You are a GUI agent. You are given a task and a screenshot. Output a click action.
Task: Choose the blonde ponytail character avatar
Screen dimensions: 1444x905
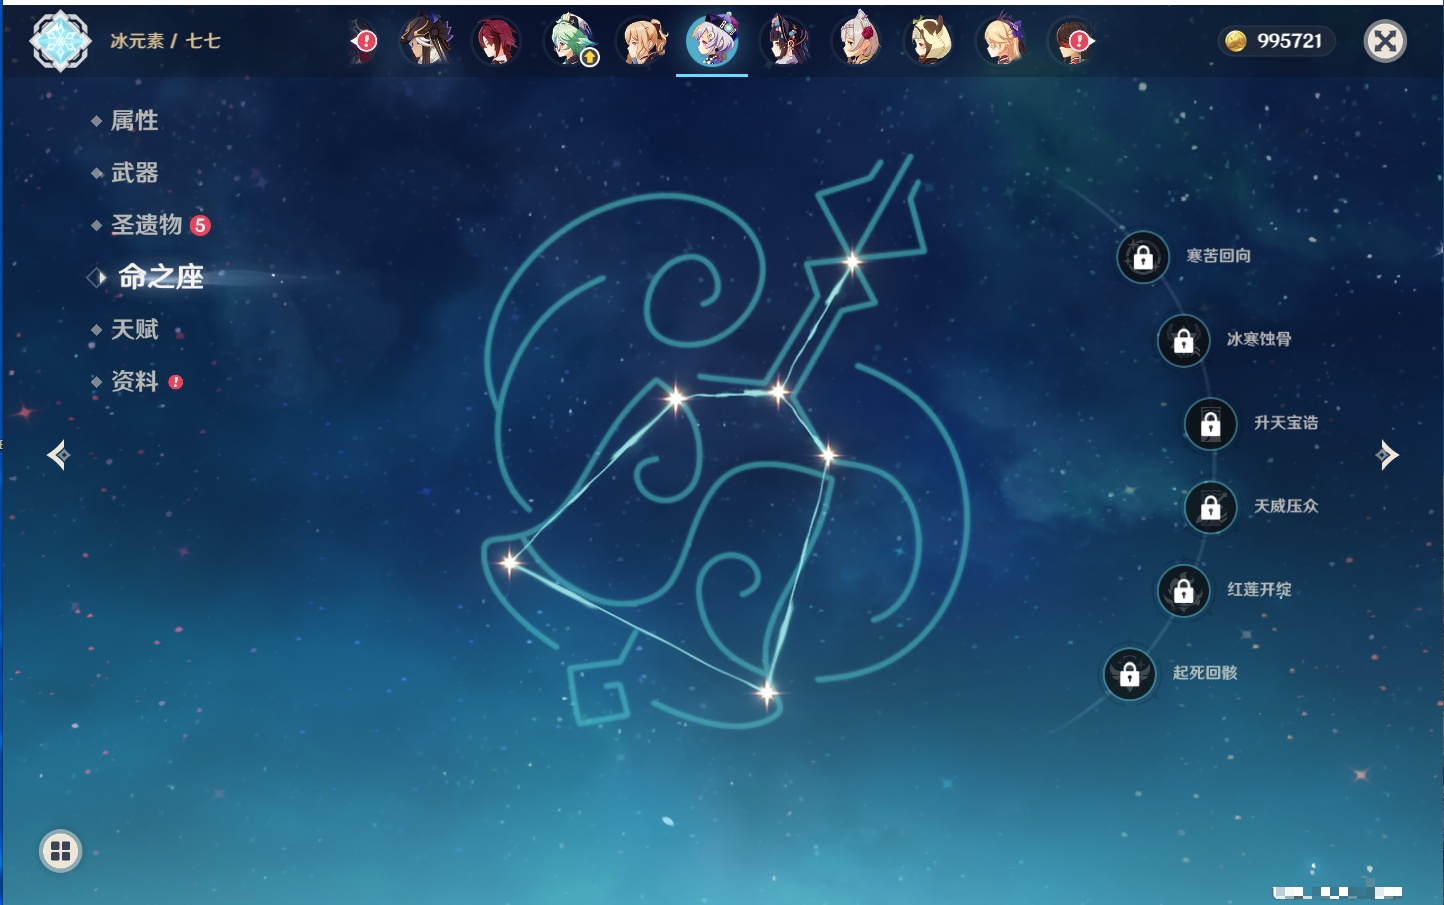pyautogui.click(x=643, y=41)
